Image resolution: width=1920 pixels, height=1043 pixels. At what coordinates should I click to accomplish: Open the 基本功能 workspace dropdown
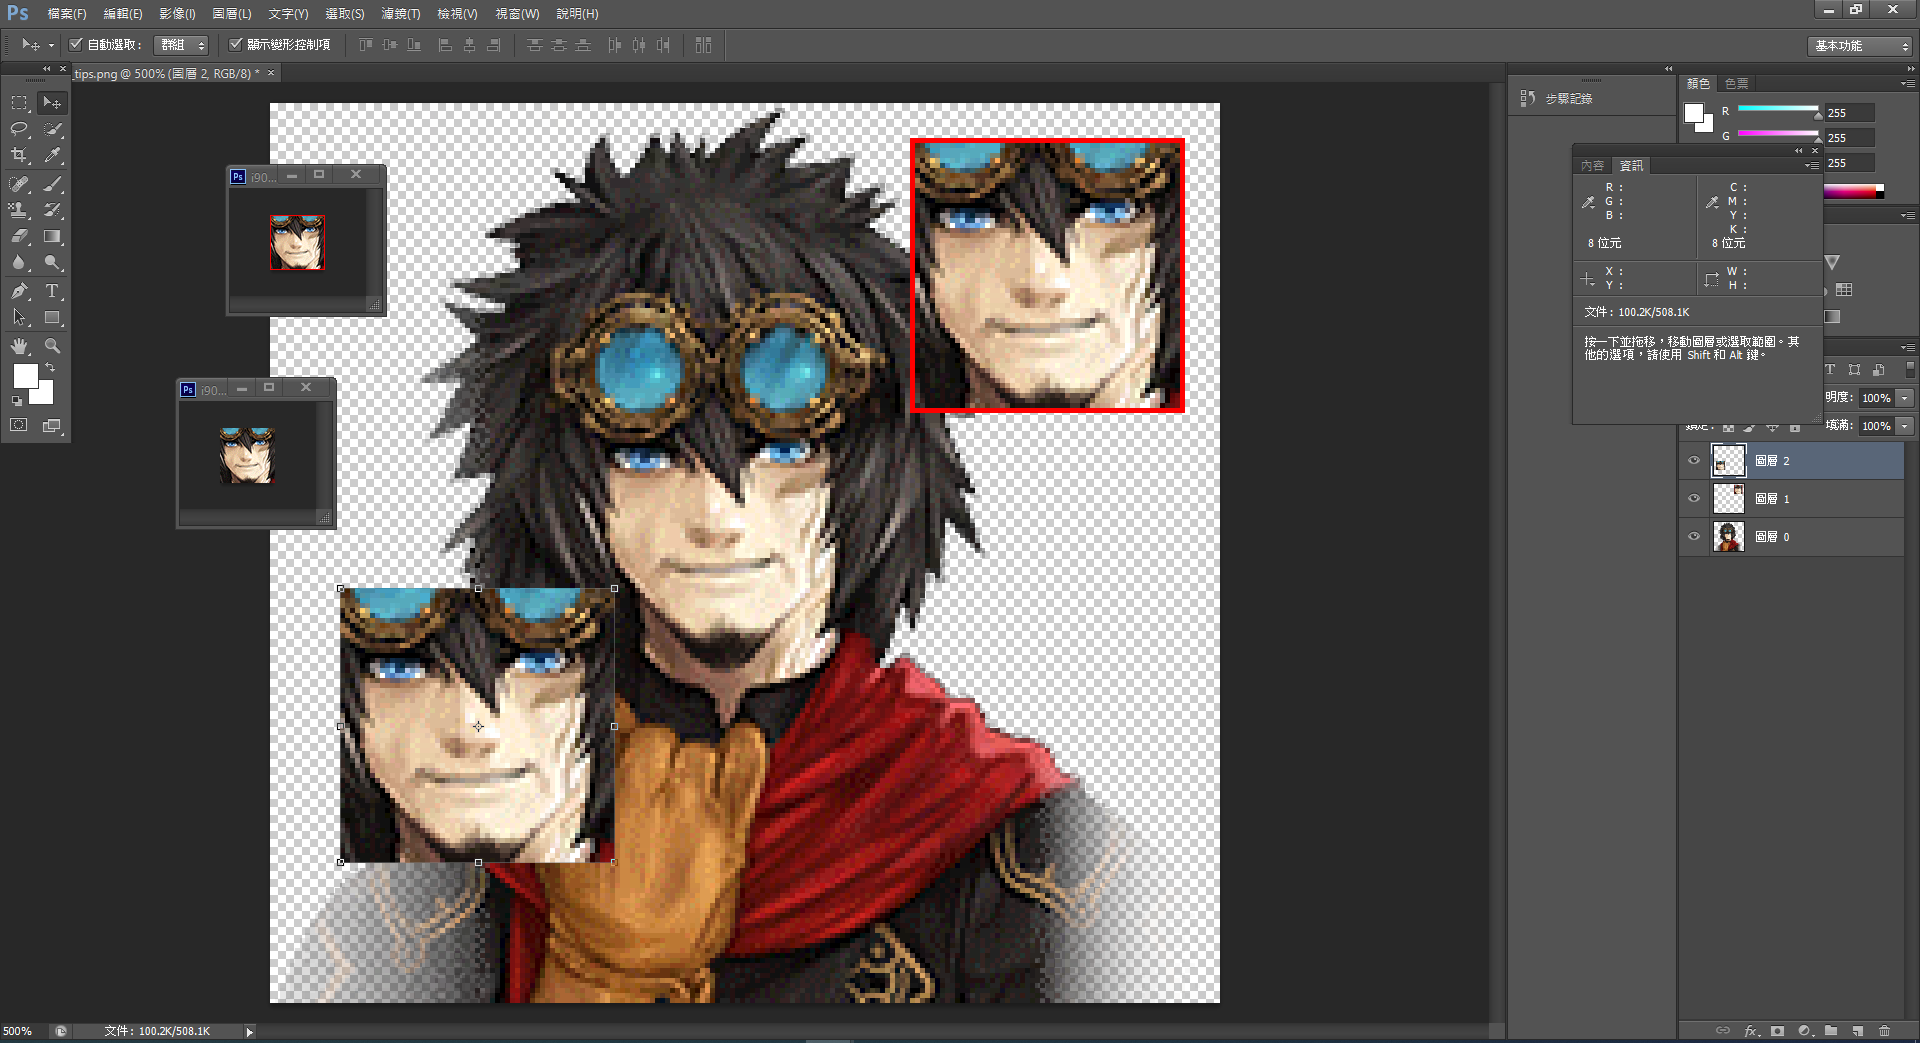(1861, 46)
